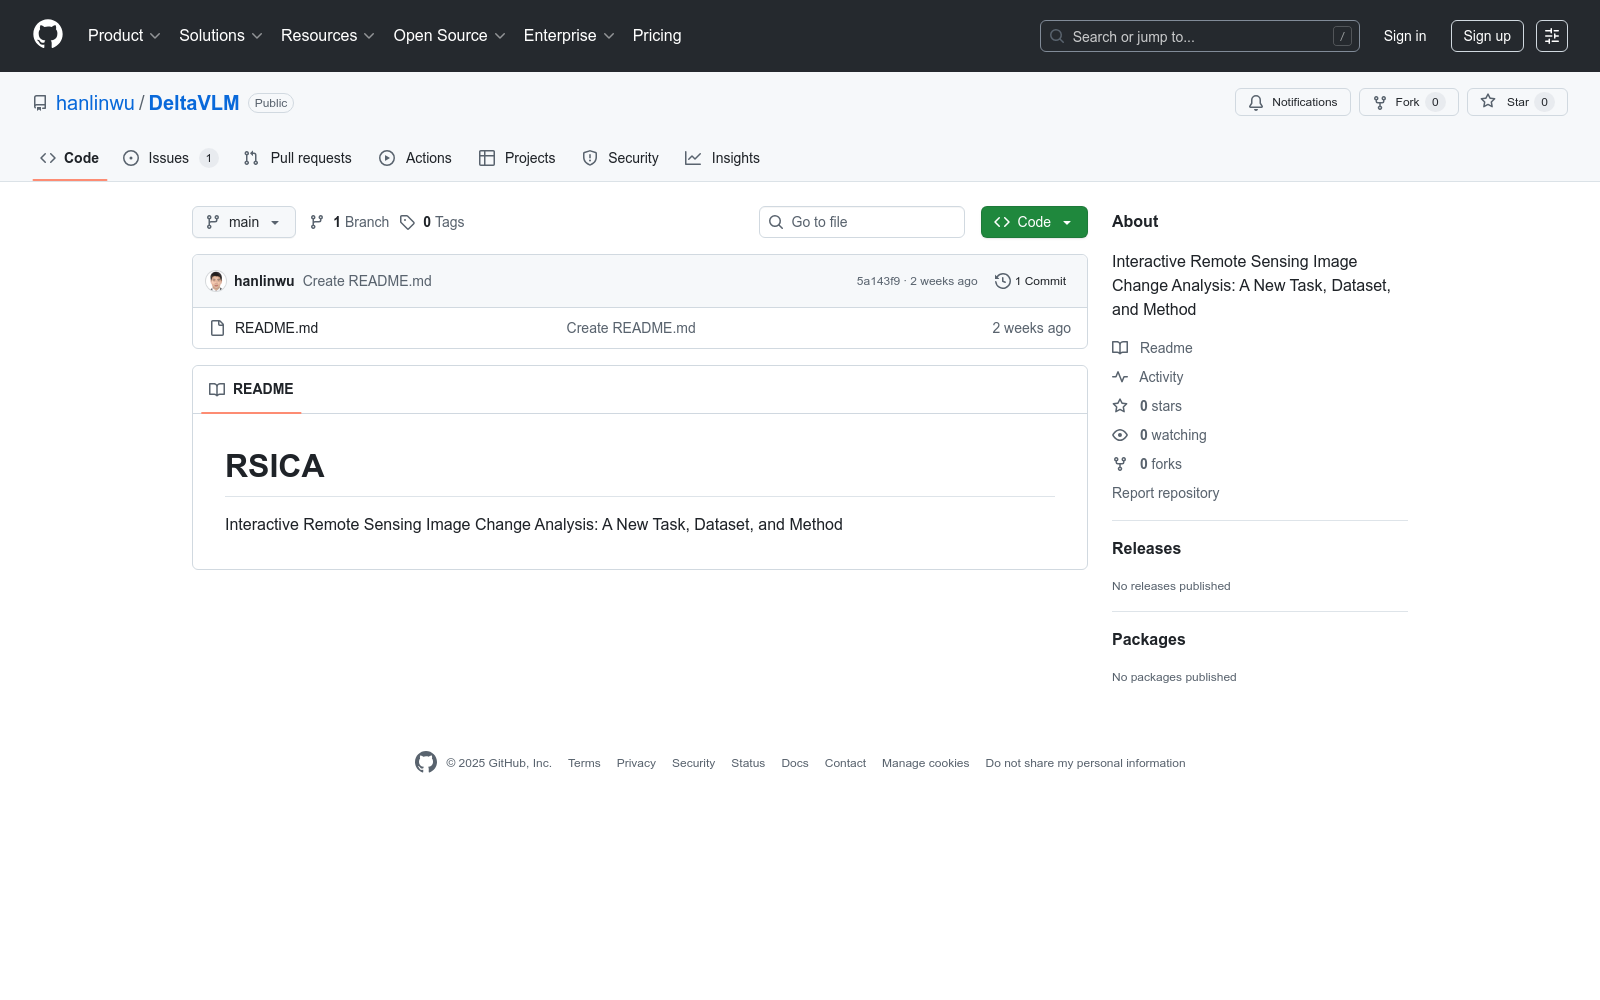Open the footer Terms link
The width and height of the screenshot is (1600, 1000).
584,763
